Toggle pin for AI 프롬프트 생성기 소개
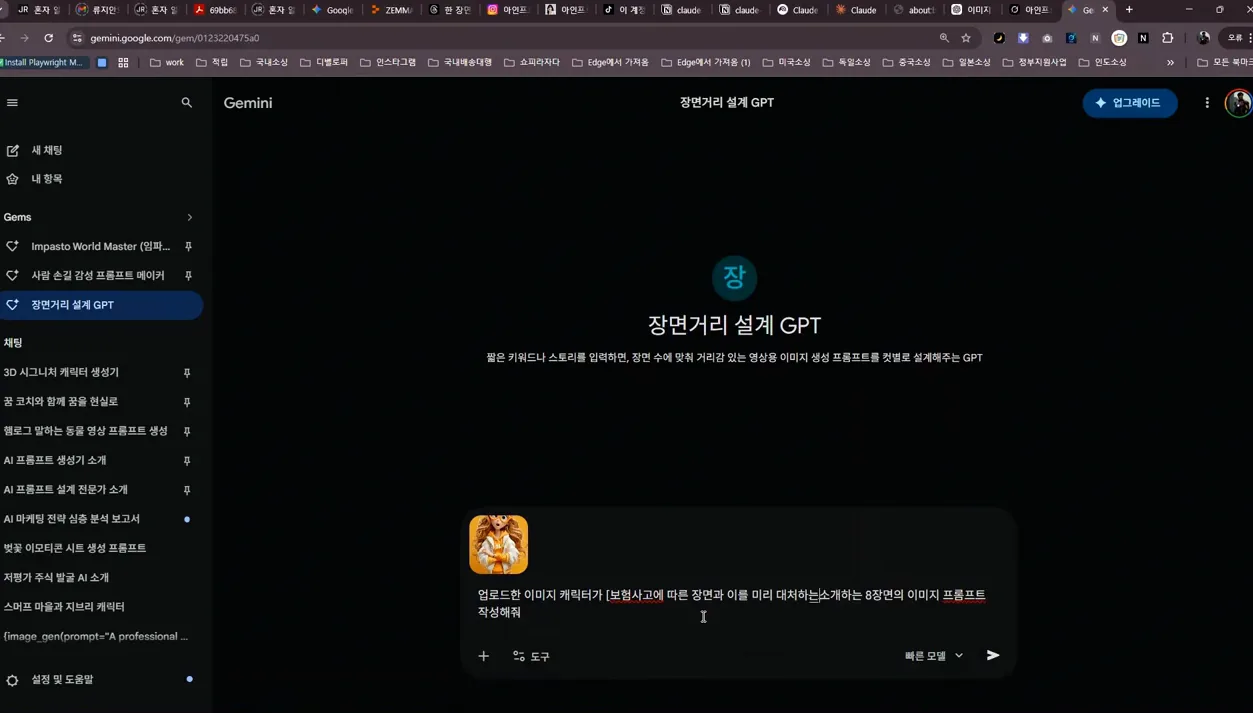The image size is (1253, 713). click(x=187, y=461)
